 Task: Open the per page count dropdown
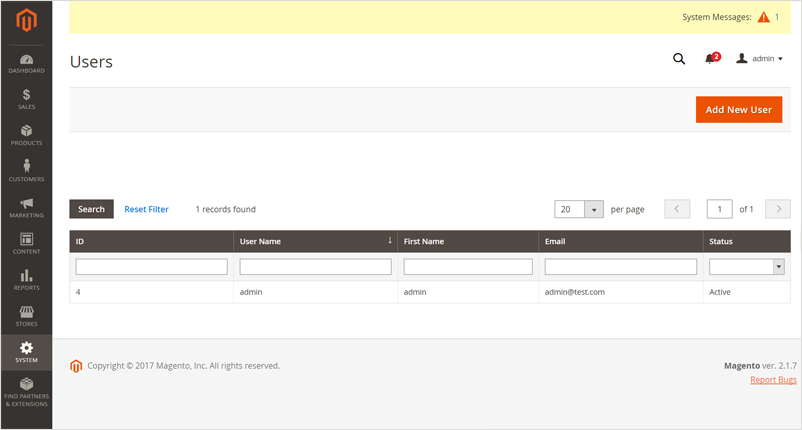coord(593,209)
